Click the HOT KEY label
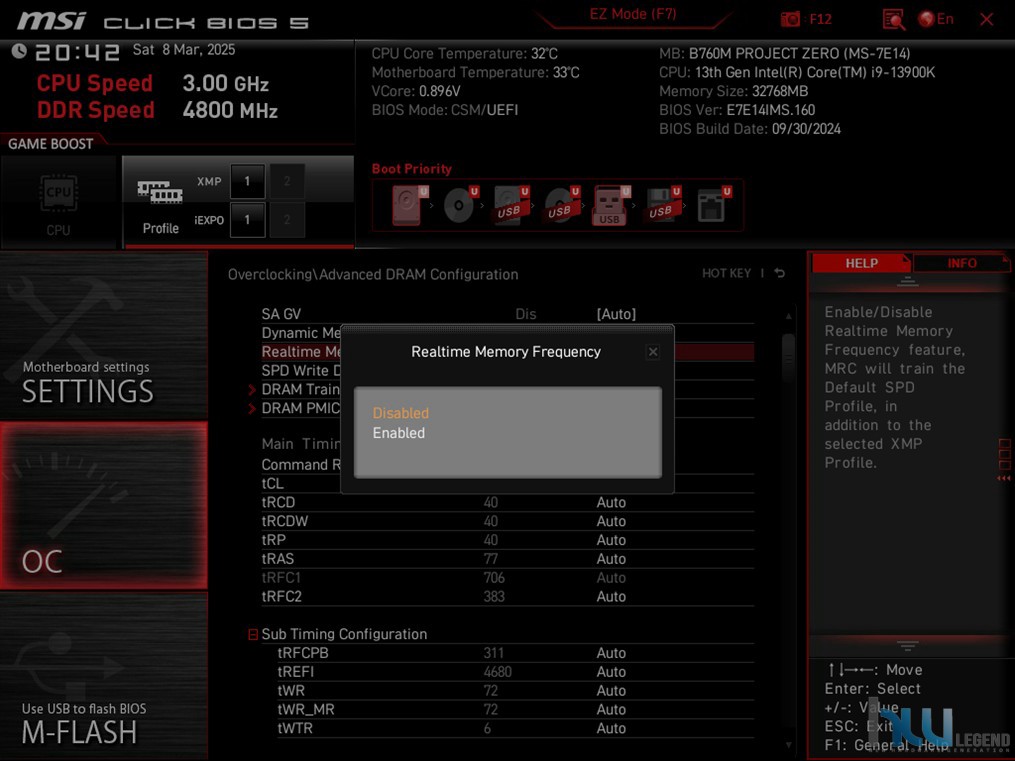The width and height of the screenshot is (1015, 761). click(726, 273)
